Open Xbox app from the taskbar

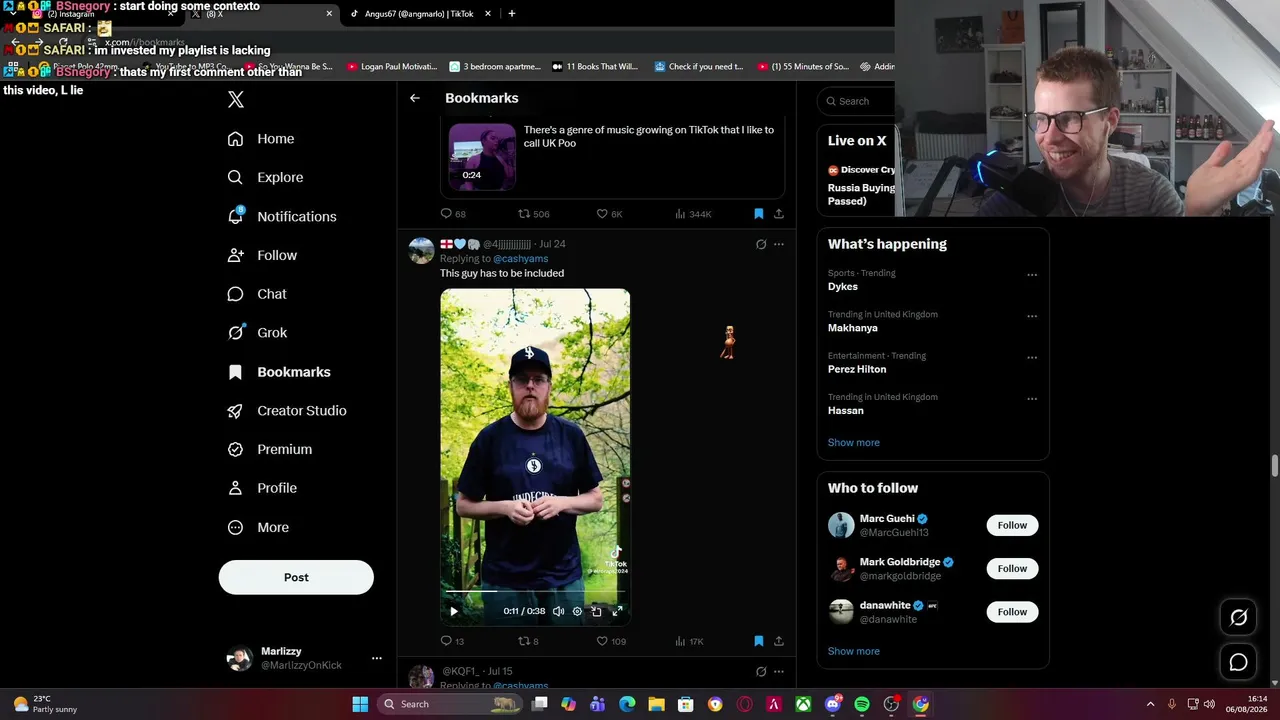click(x=803, y=704)
